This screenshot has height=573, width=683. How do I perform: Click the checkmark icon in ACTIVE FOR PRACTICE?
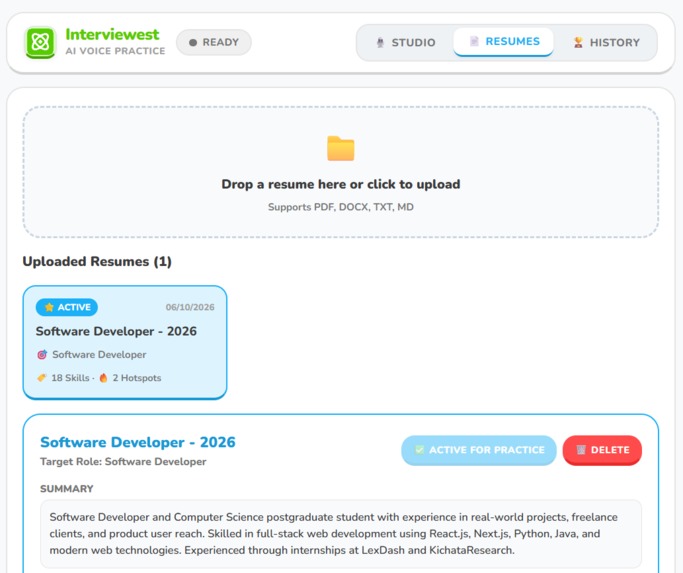(419, 450)
